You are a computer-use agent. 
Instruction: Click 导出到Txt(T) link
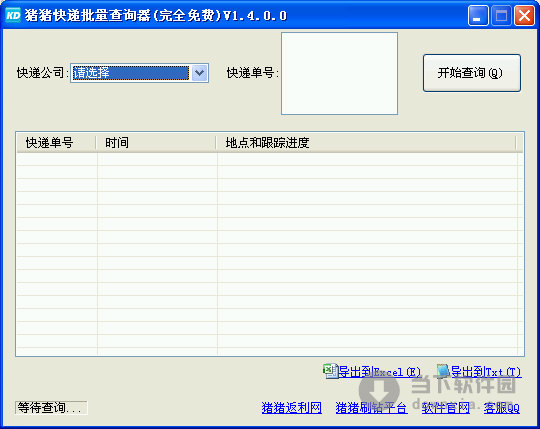[x=486, y=372]
